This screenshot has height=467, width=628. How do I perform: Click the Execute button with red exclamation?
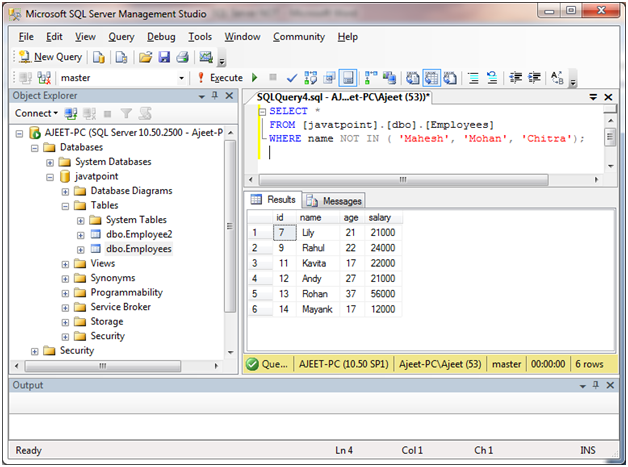tap(221, 78)
